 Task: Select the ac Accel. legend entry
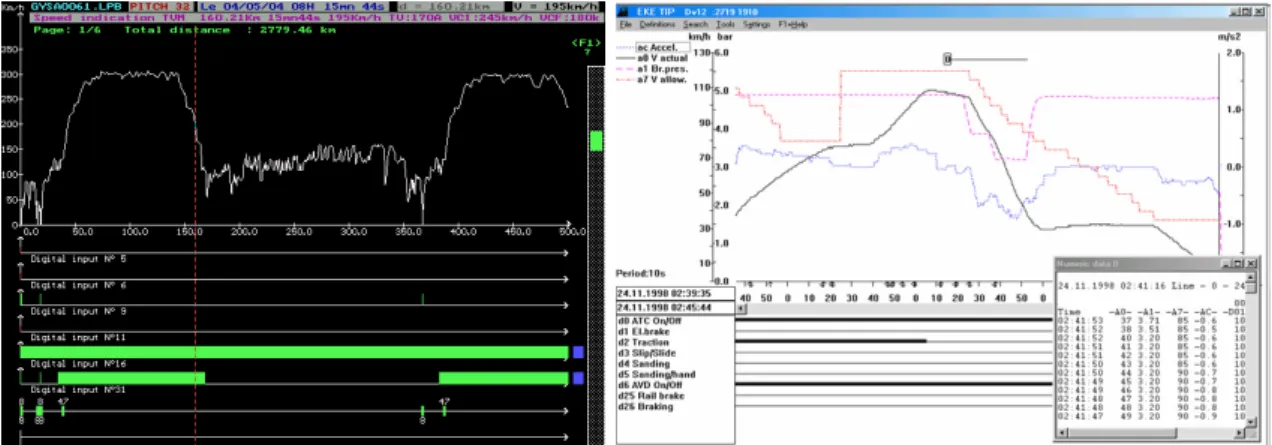(662, 47)
